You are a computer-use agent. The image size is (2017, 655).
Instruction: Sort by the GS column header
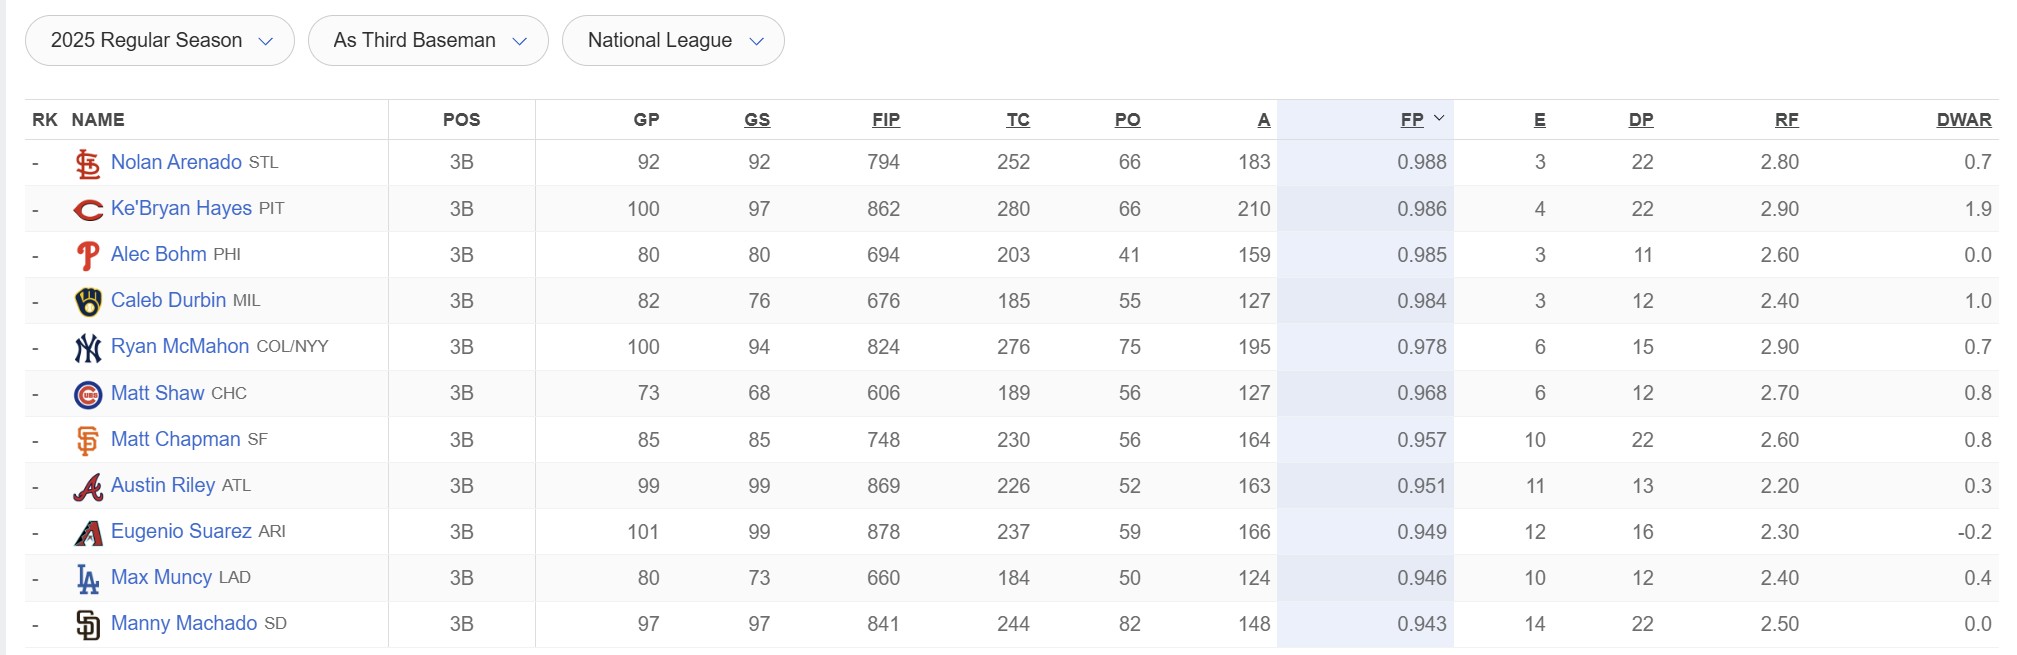pos(757,120)
